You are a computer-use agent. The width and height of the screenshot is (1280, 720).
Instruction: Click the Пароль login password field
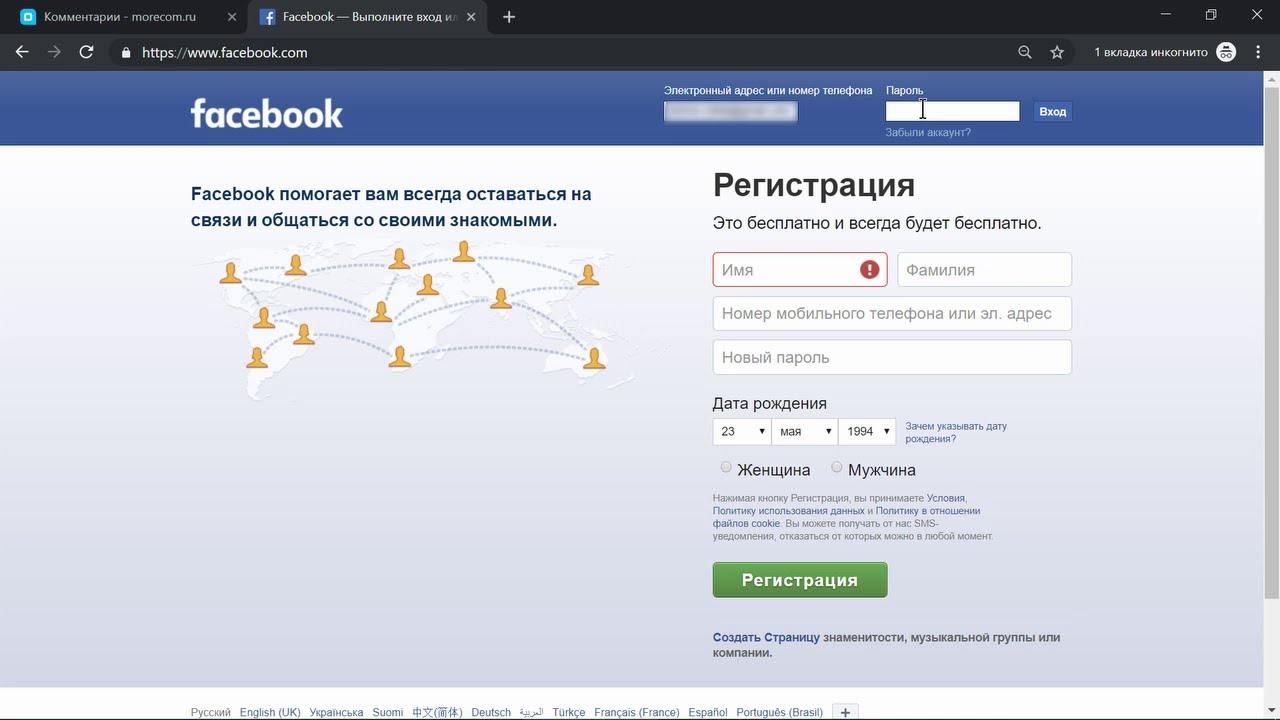coord(952,112)
